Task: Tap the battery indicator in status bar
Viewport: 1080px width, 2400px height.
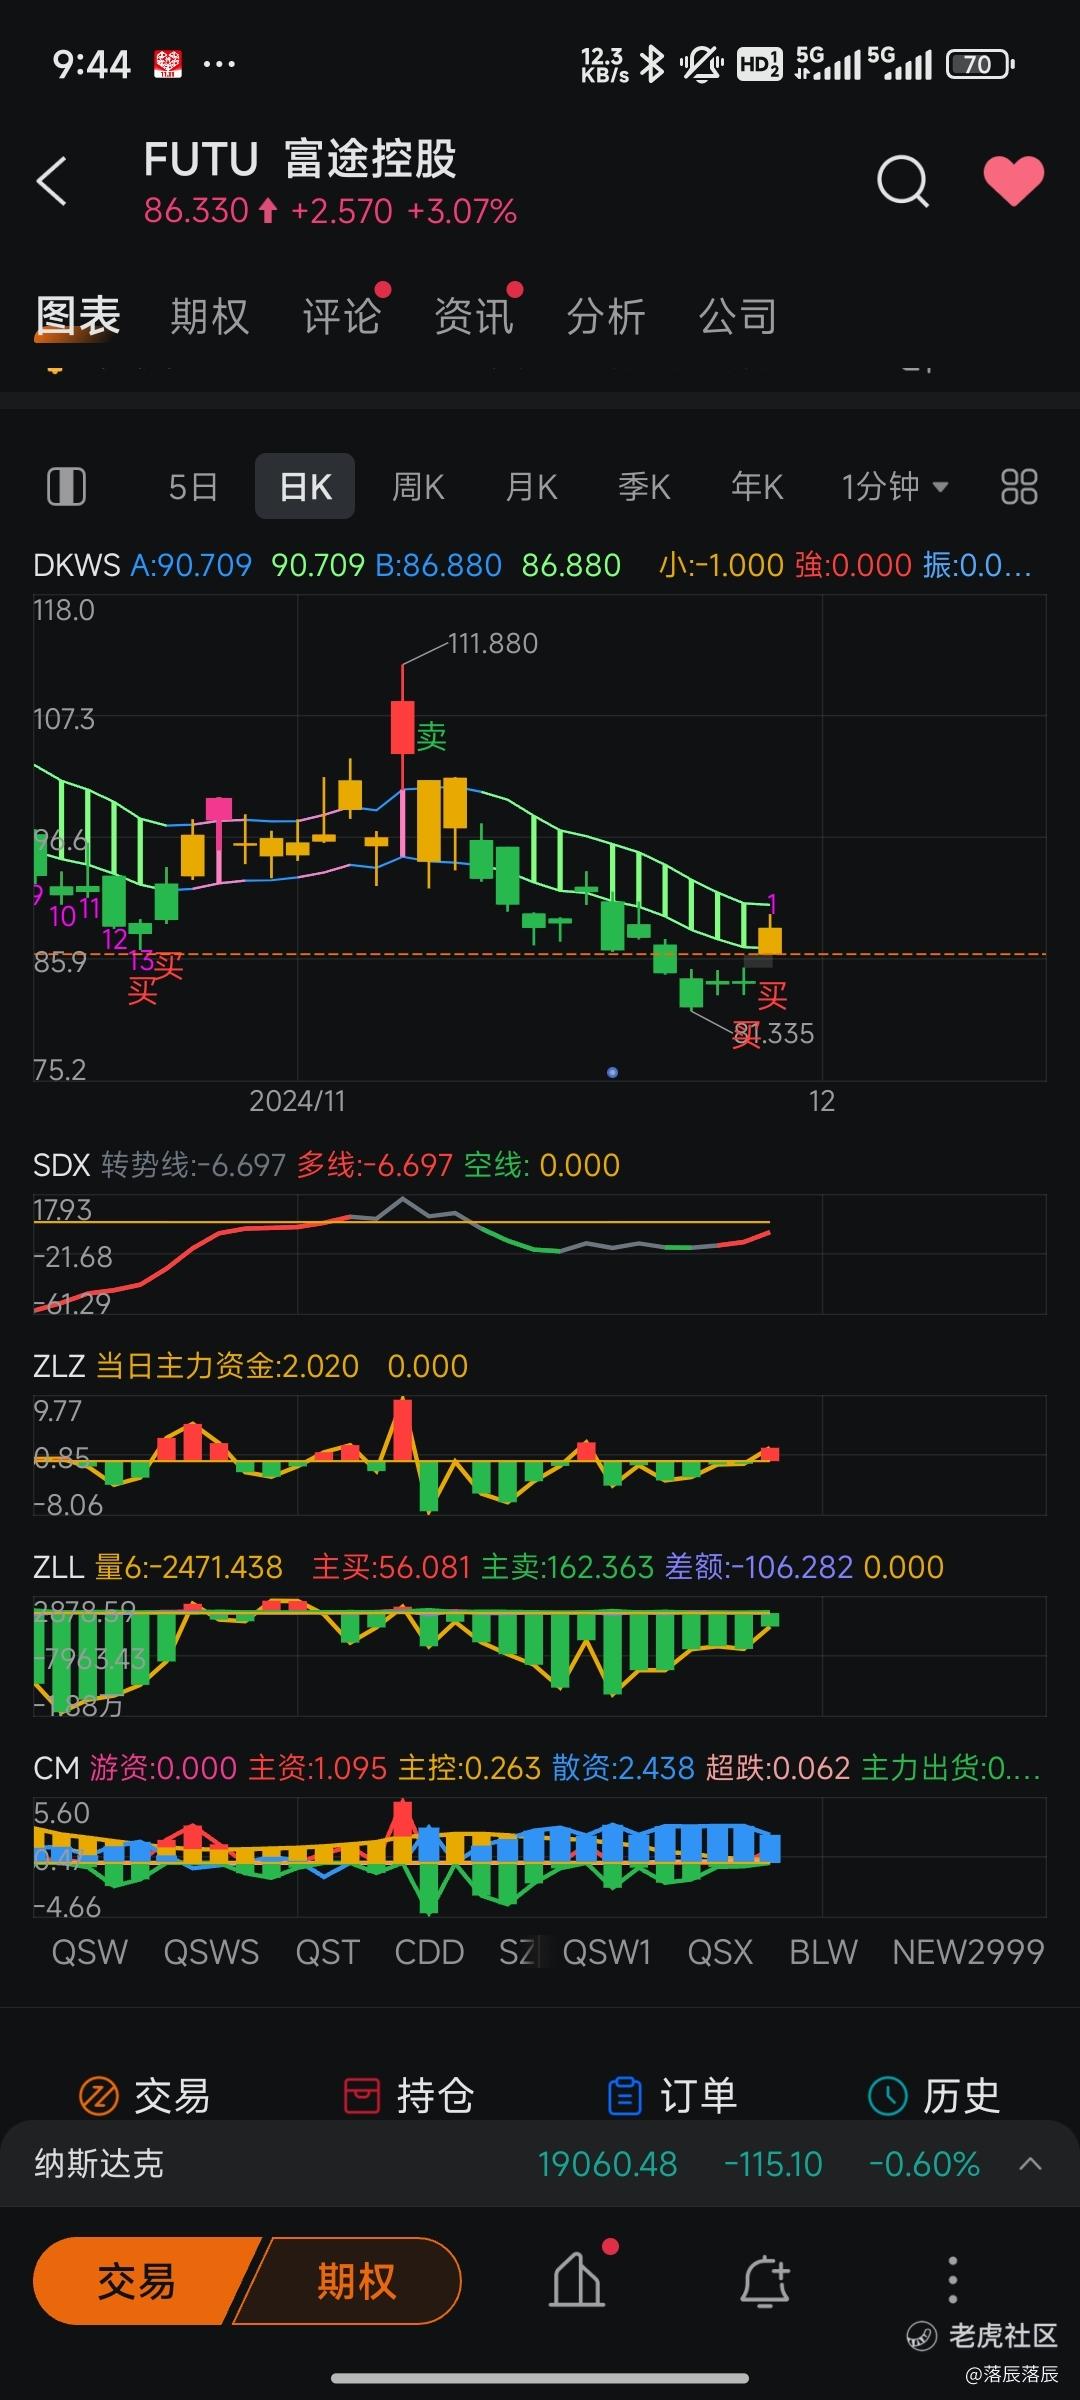Action: coord(980,65)
